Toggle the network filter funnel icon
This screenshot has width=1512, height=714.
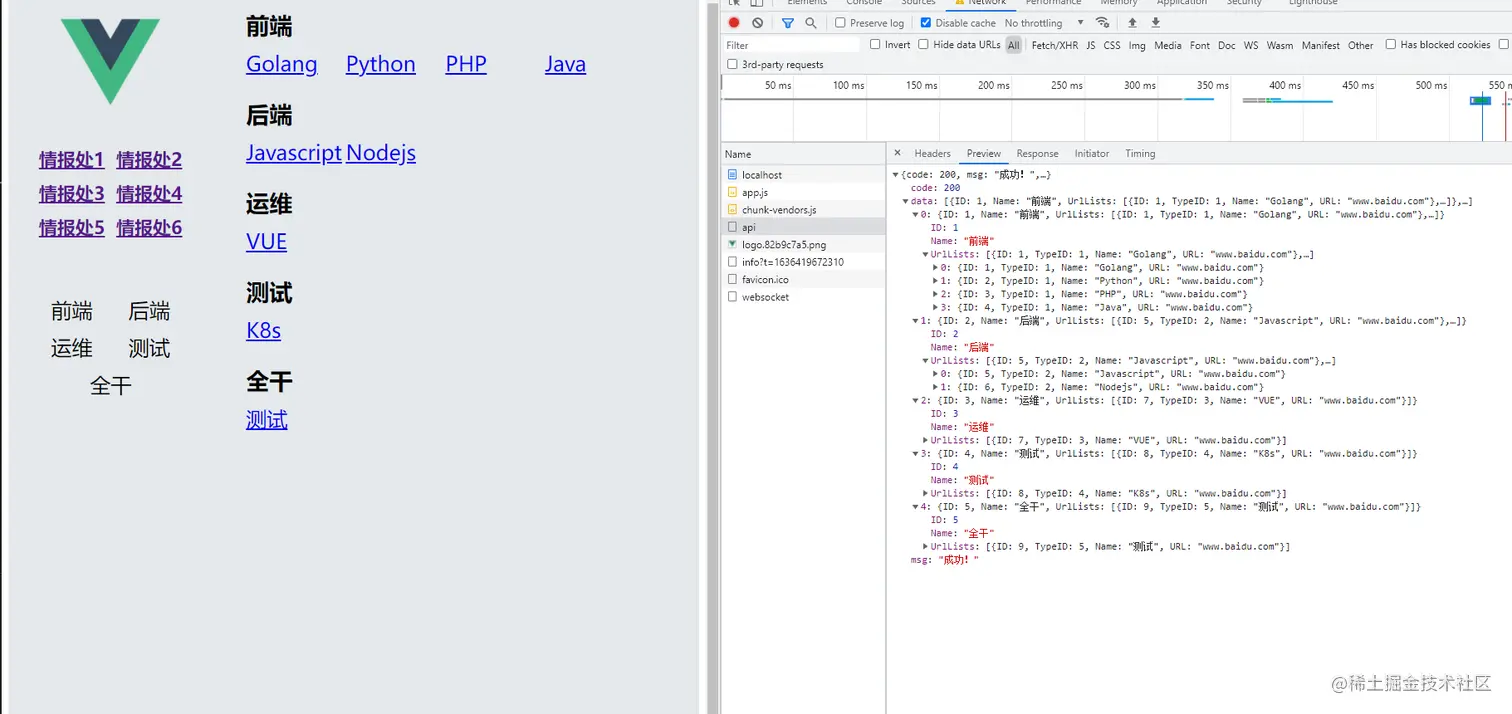[788, 23]
